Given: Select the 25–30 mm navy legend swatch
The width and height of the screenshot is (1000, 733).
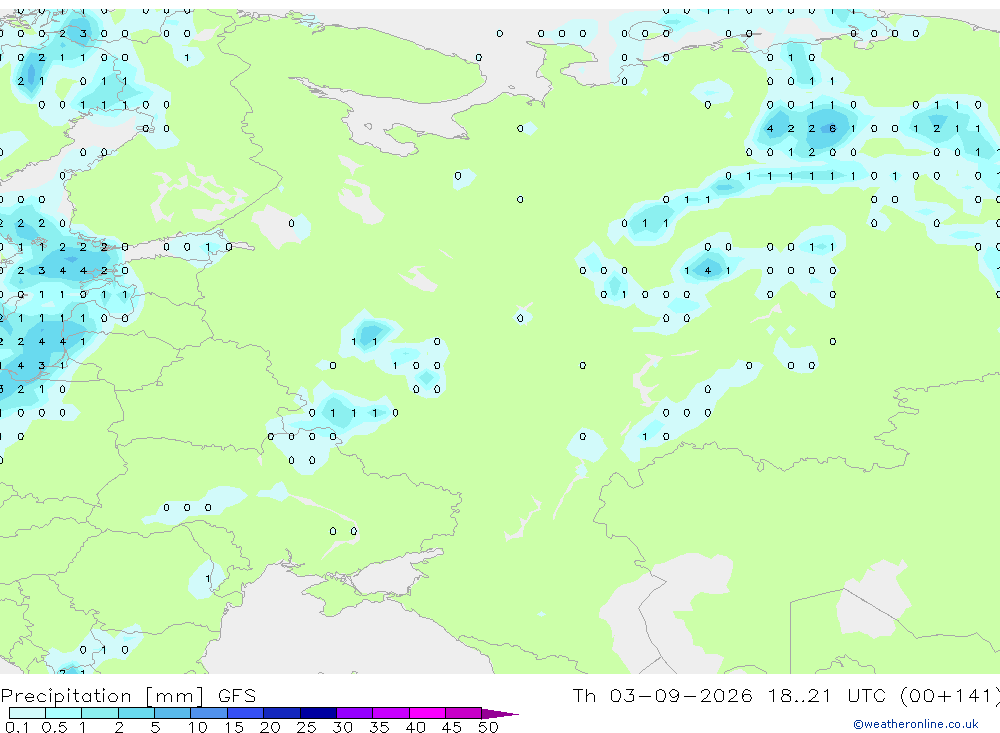Looking at the screenshot, I should (318, 713).
